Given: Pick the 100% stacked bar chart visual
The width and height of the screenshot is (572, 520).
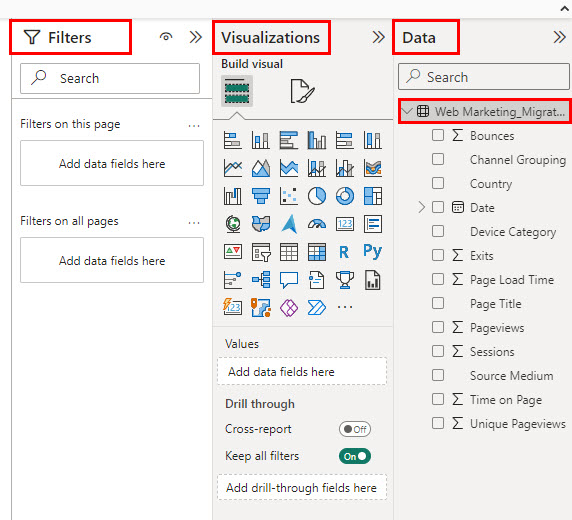Looking at the screenshot, I should tap(345, 140).
